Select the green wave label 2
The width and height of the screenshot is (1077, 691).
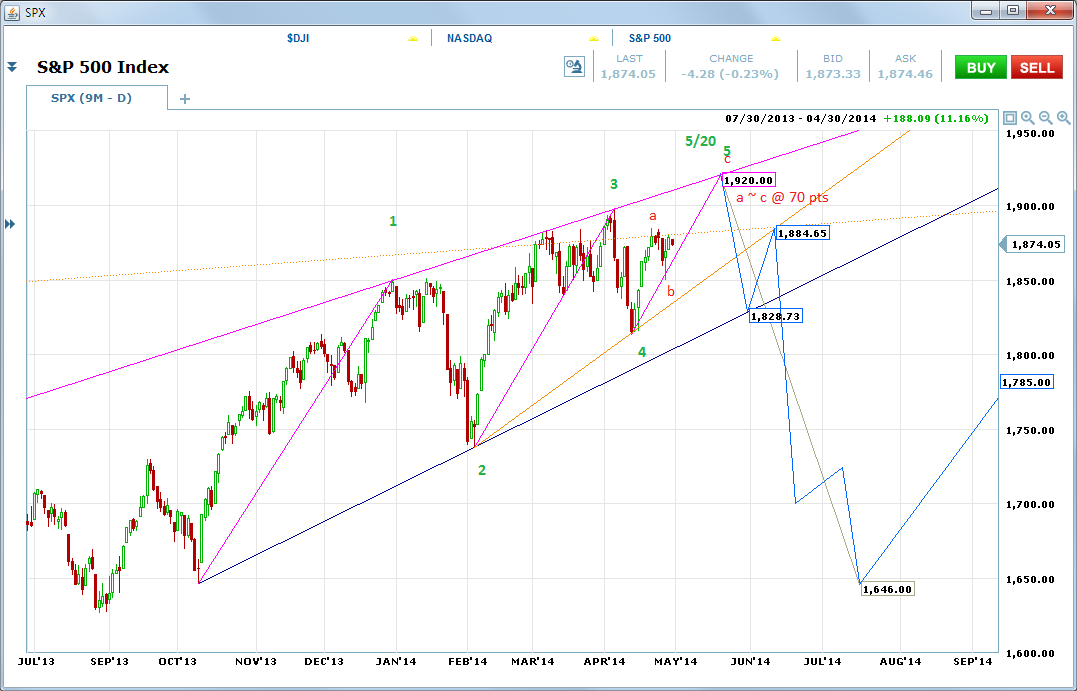point(482,470)
